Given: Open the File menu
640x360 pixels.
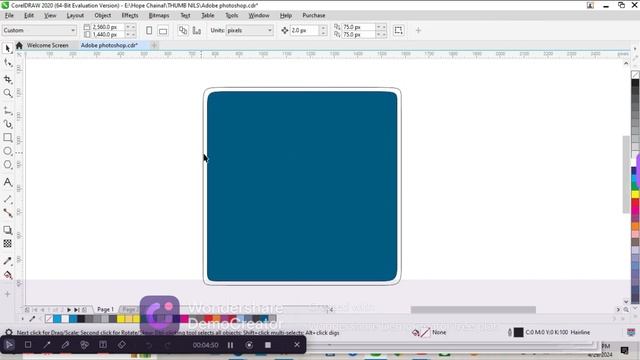Looking at the screenshot, I should pos(9,16).
